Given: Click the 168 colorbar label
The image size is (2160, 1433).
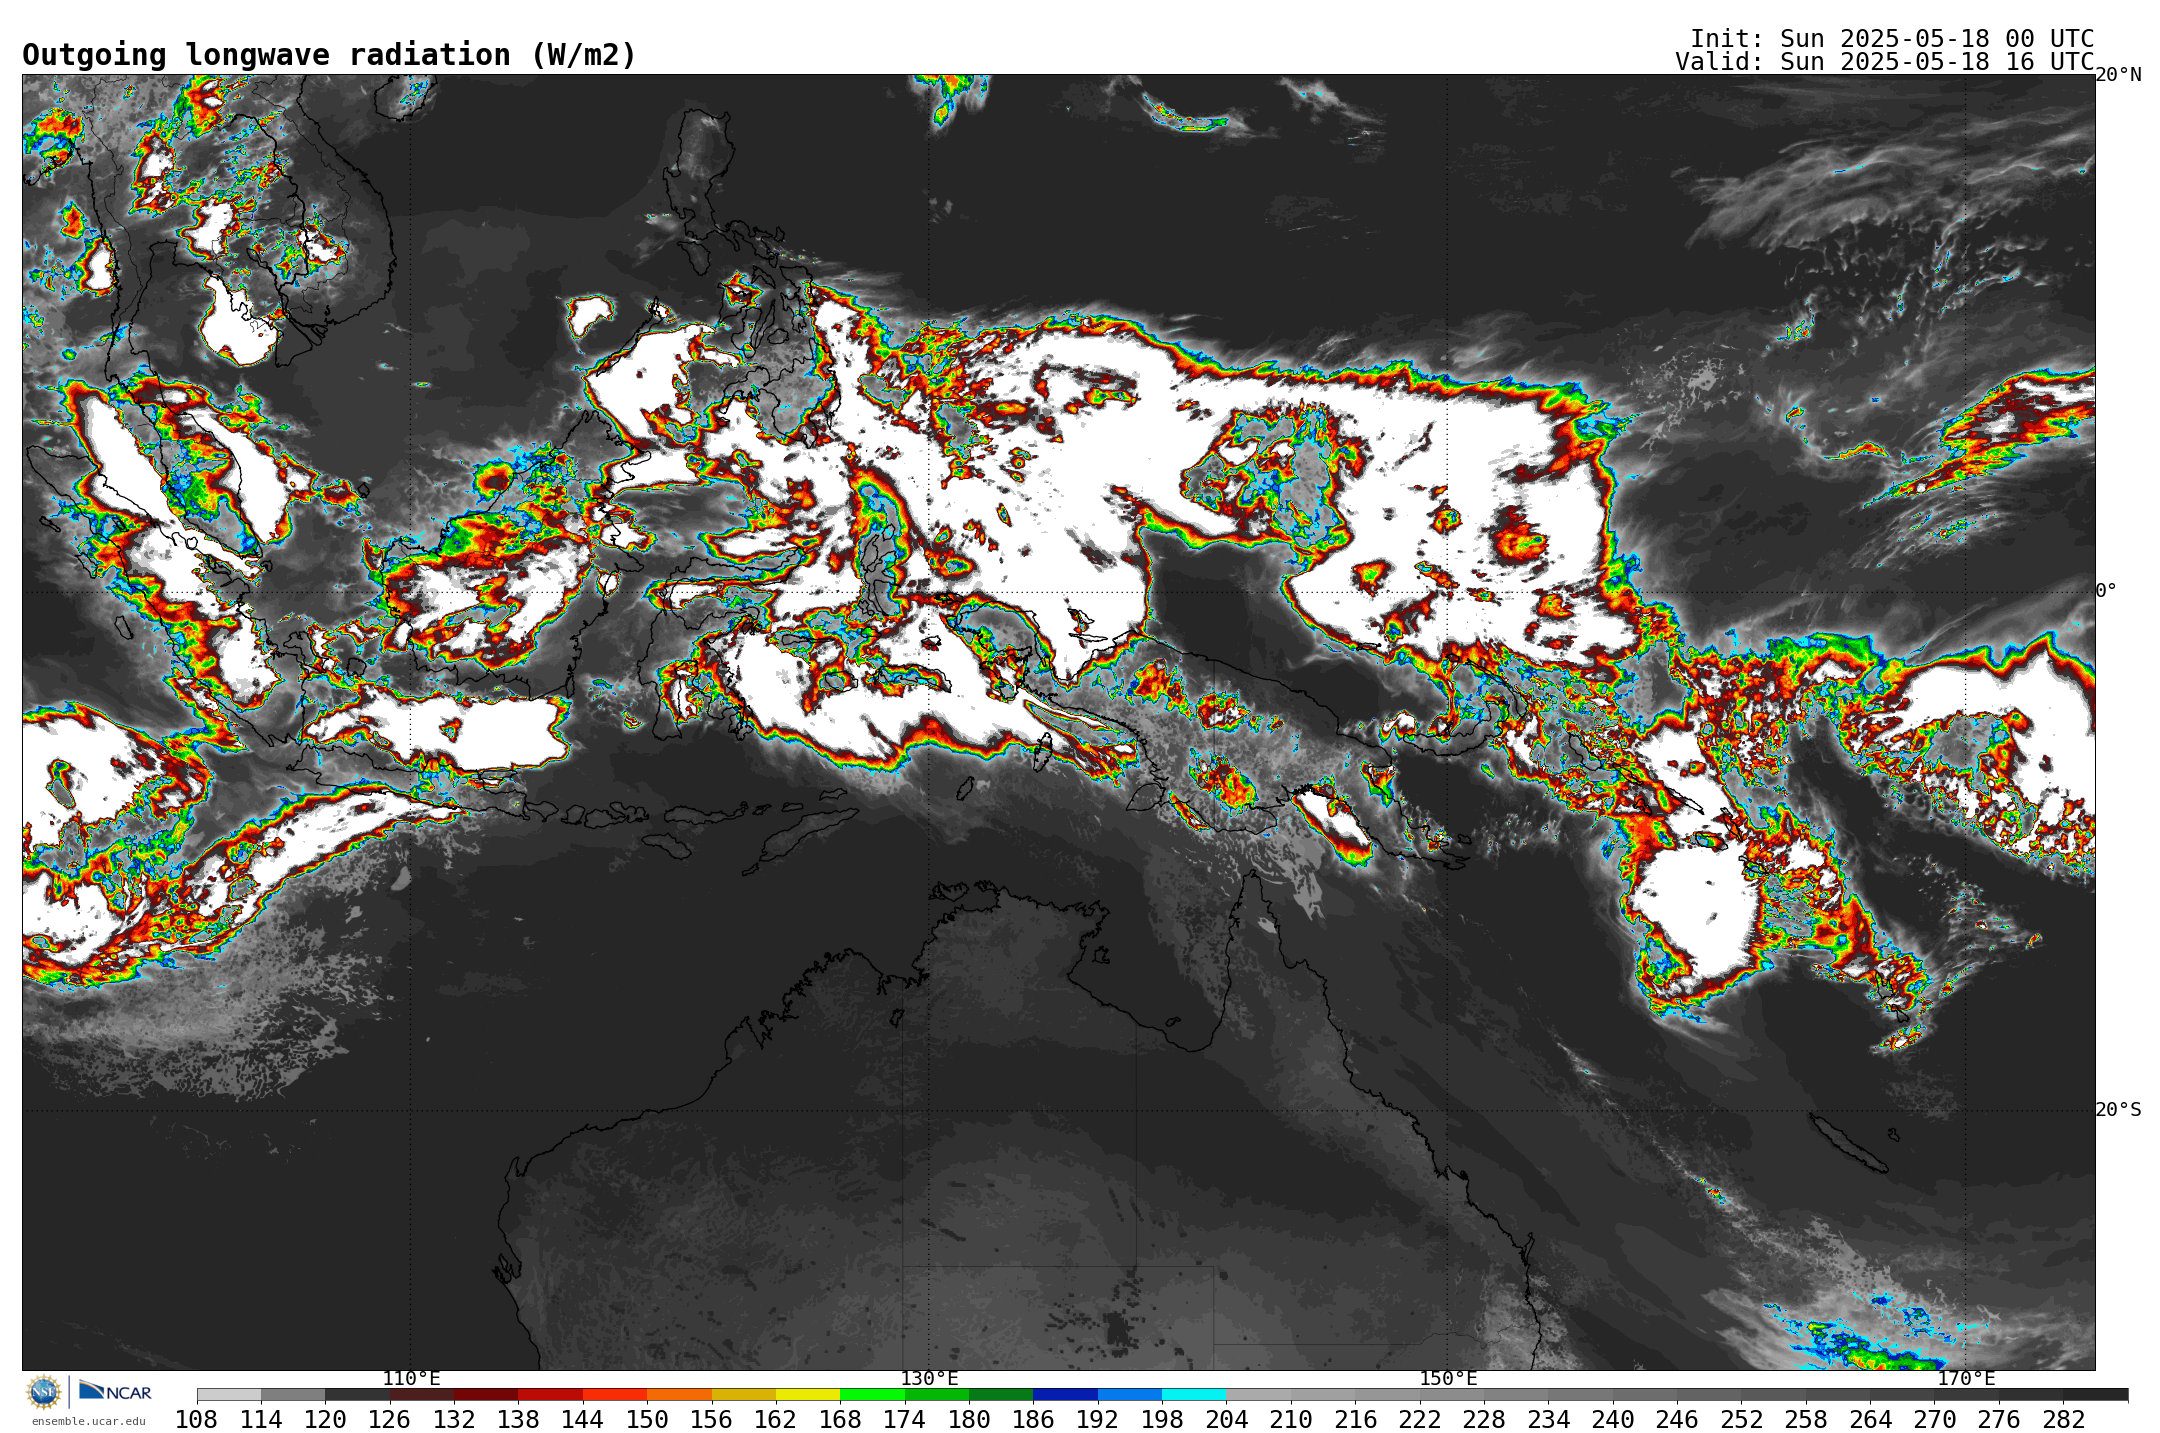Looking at the screenshot, I should click(840, 1420).
